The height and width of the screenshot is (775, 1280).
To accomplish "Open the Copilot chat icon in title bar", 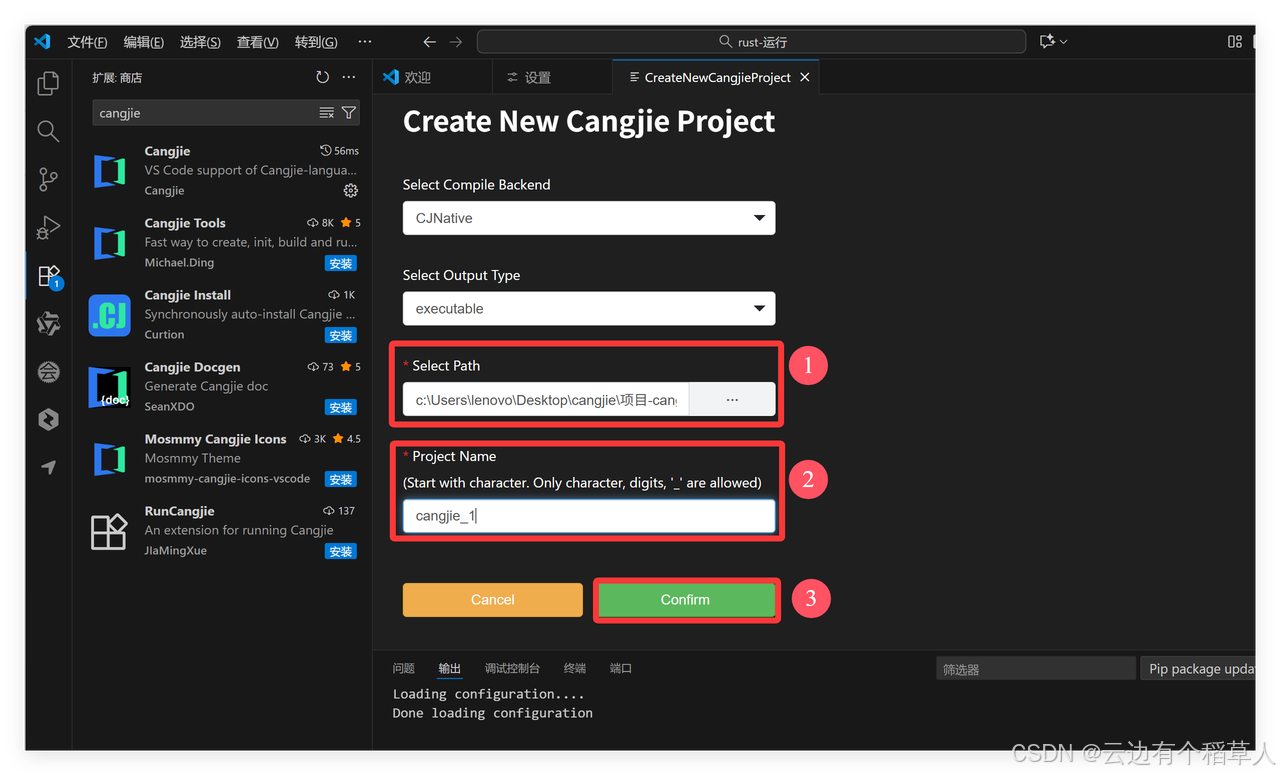I will coord(1047,41).
